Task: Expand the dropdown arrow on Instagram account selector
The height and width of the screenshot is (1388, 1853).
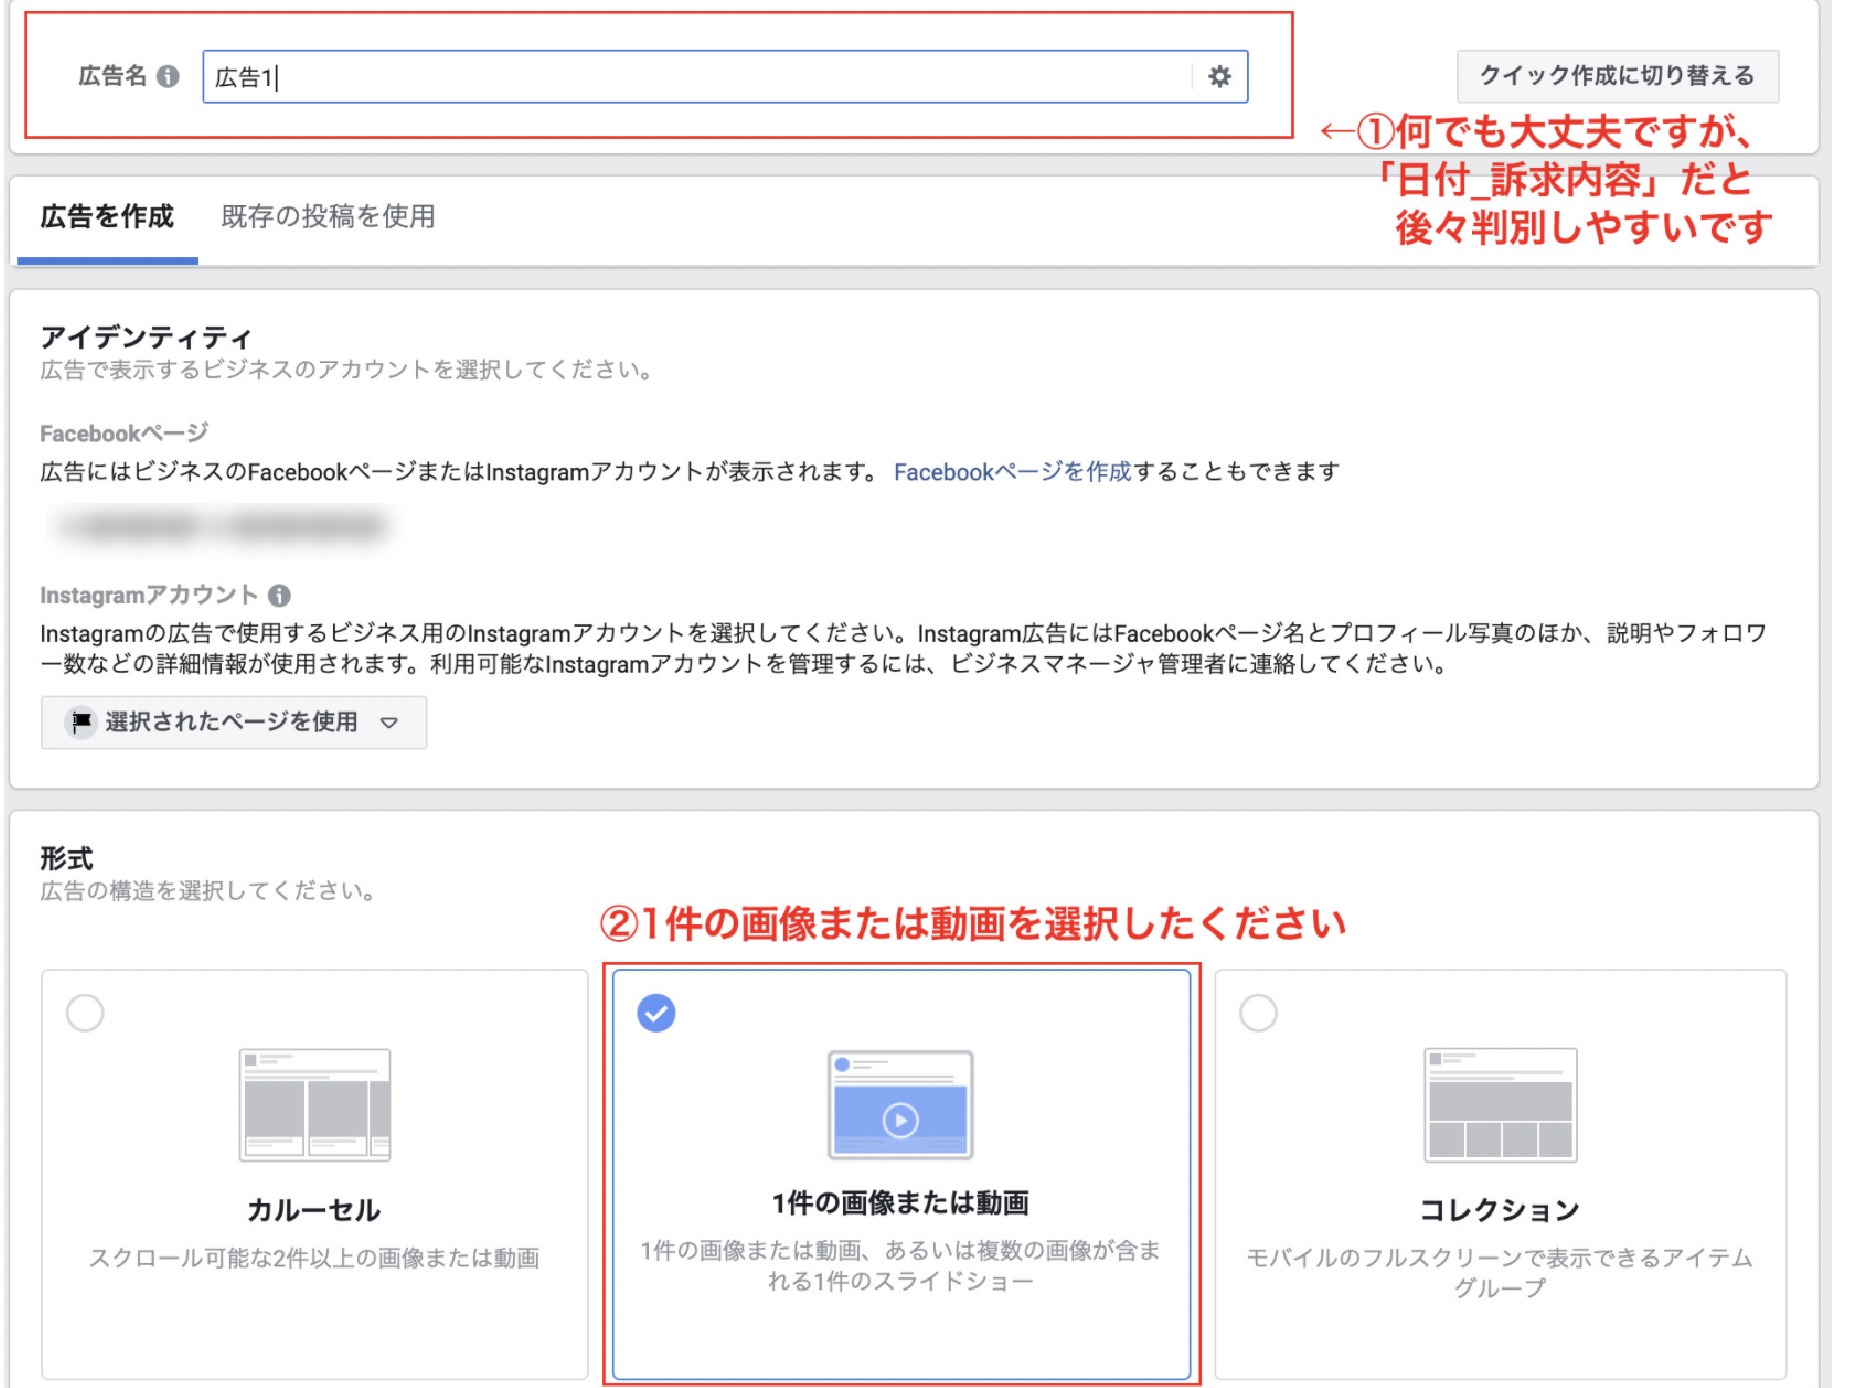Action: tap(390, 722)
